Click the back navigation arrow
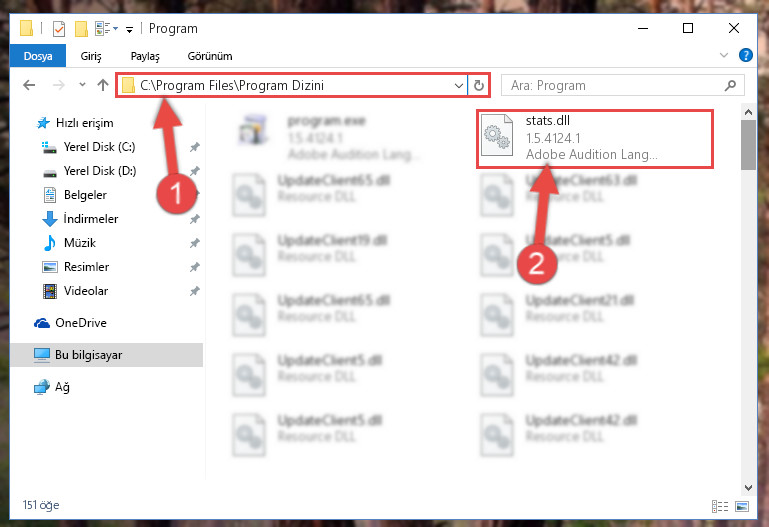 pyautogui.click(x=29, y=85)
